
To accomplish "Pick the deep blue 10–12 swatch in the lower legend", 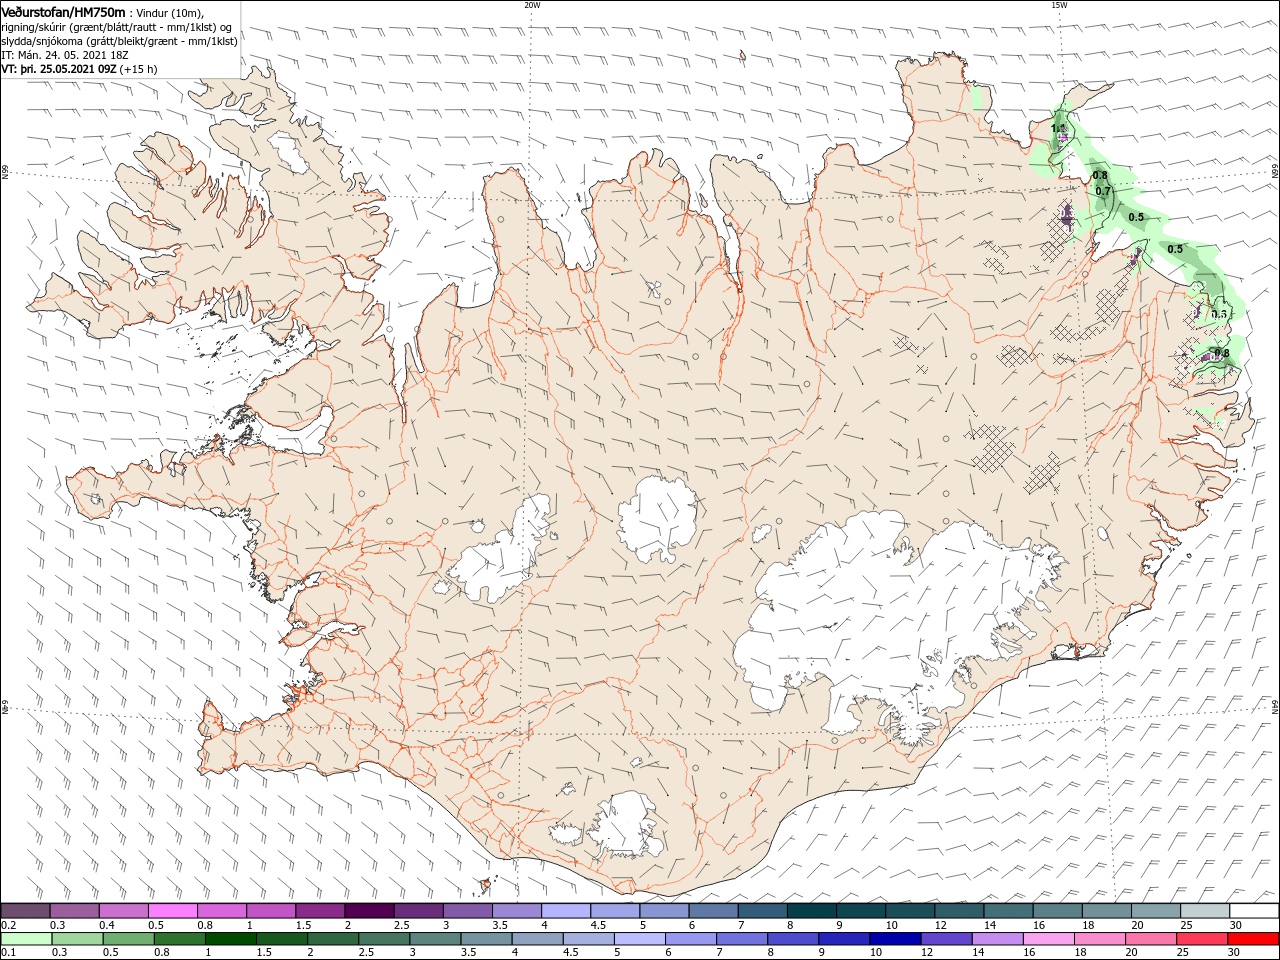I will (895, 939).
